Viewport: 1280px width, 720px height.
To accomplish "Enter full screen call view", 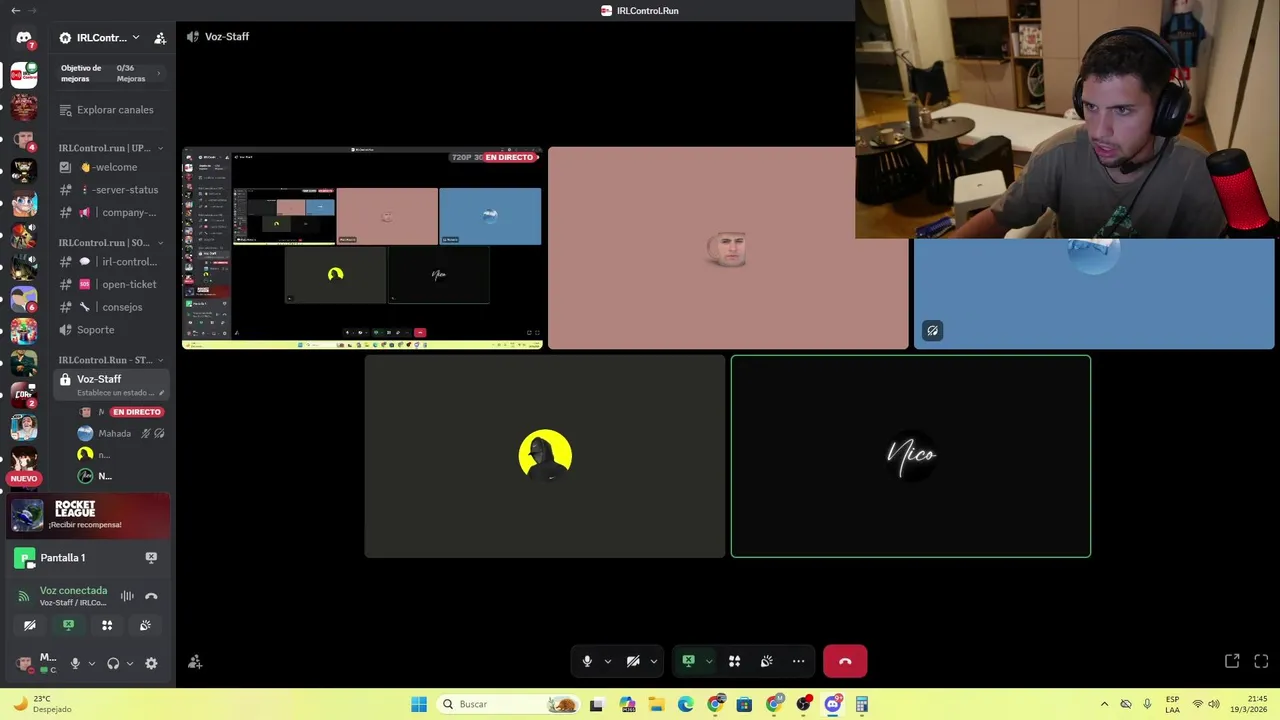I will 1261,661.
